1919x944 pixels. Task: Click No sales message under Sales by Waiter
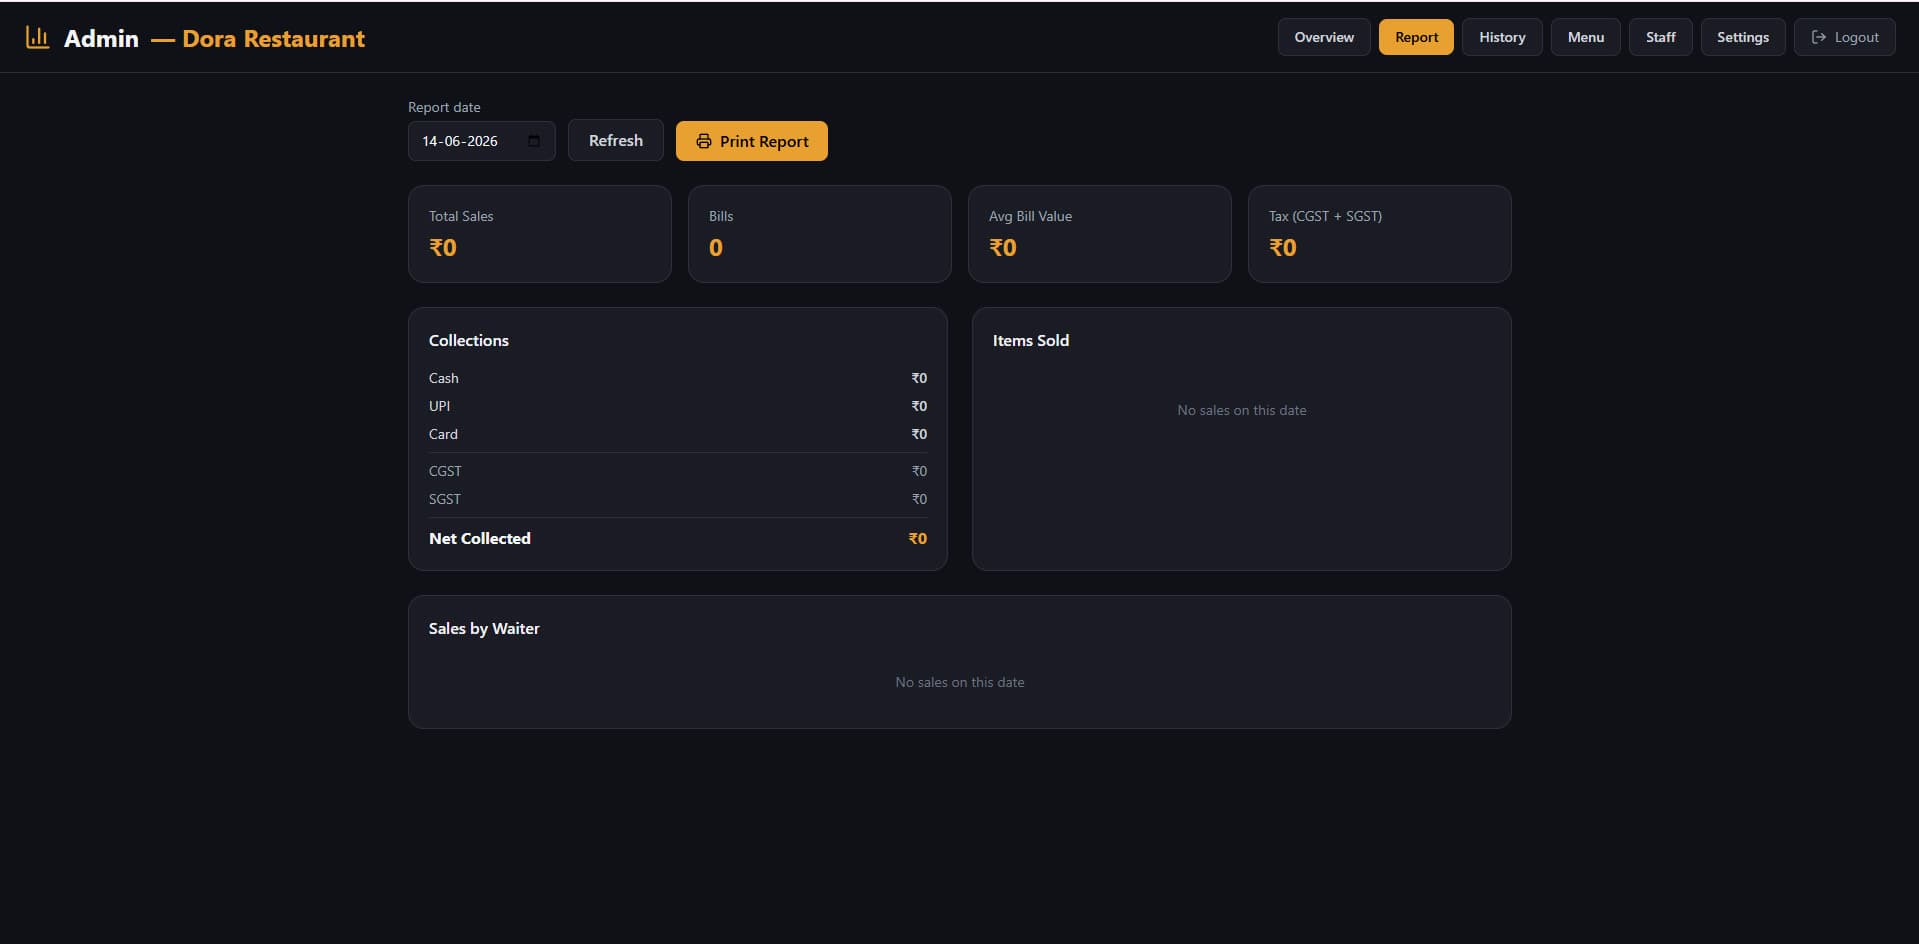click(959, 682)
